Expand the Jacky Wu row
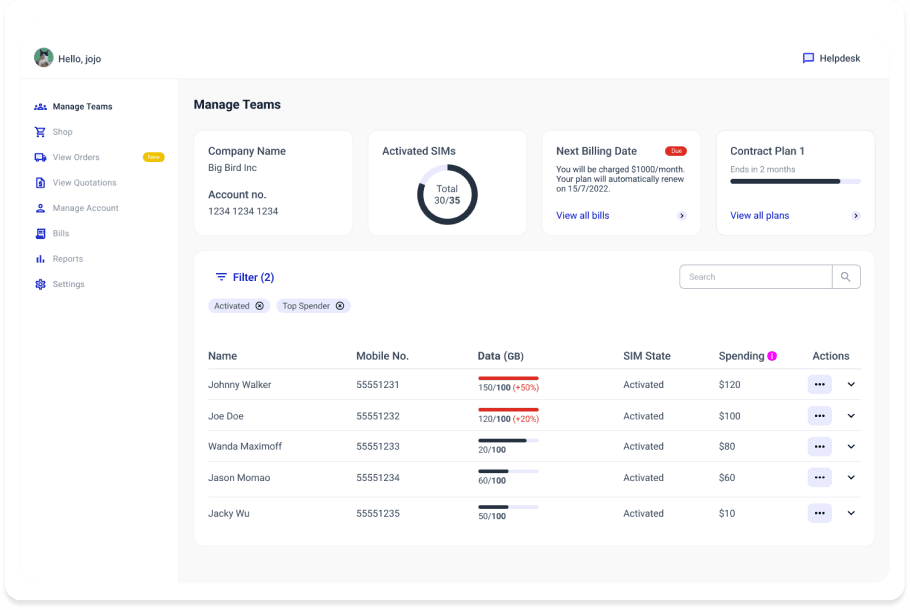Screen dimensions: 910x610 pos(851,513)
